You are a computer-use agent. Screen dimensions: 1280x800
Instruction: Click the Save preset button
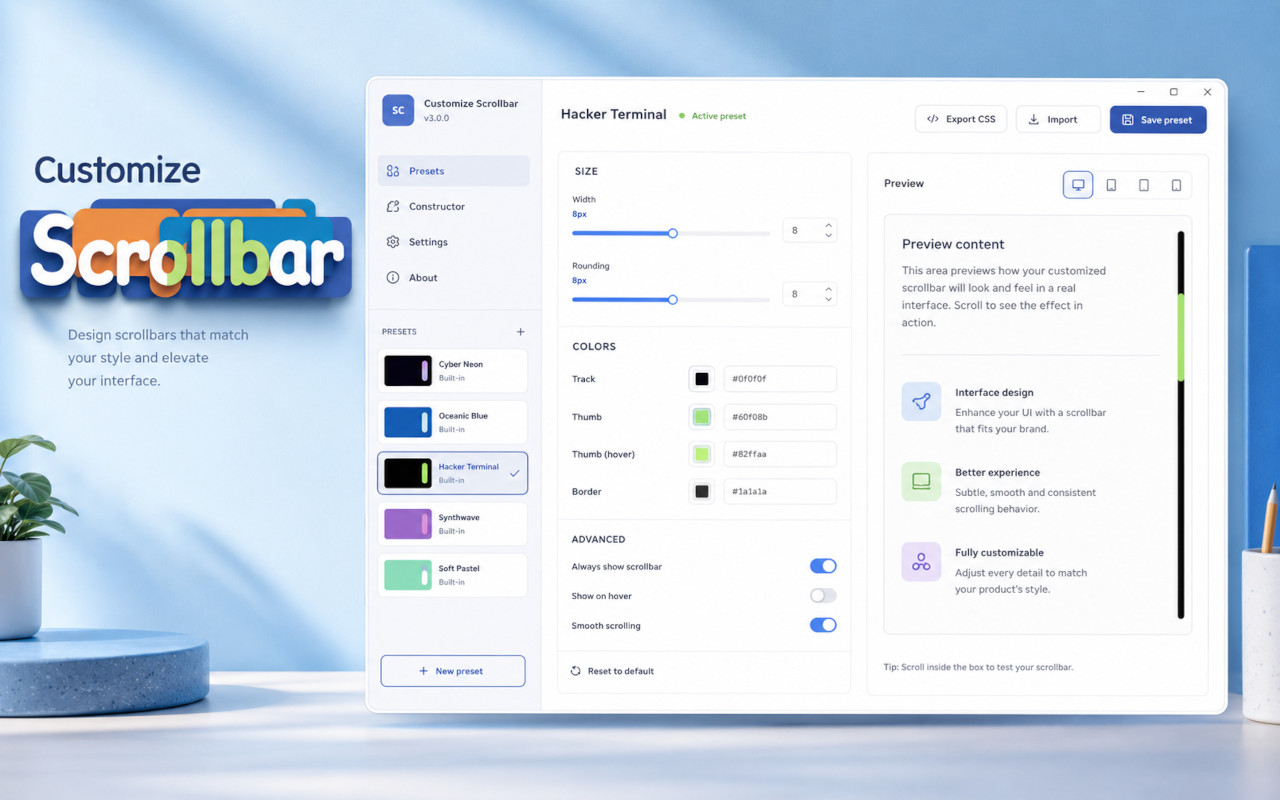pyautogui.click(x=1158, y=119)
